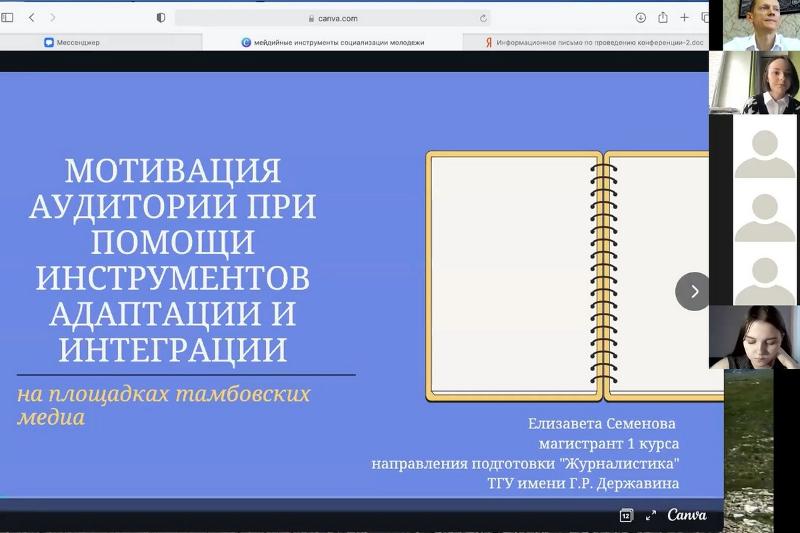This screenshot has width=800, height=533.
Task: Go back to previous page
Action: (x=32, y=18)
